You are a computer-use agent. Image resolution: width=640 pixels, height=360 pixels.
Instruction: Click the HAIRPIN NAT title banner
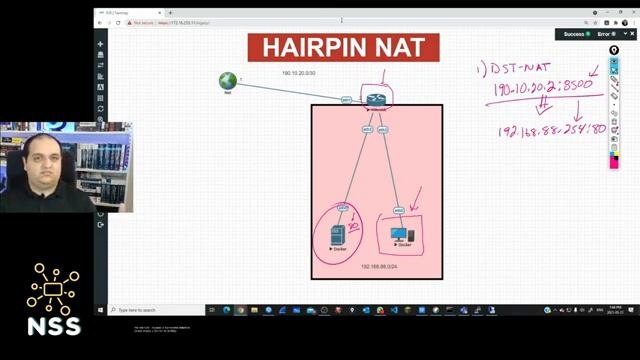[343, 48]
